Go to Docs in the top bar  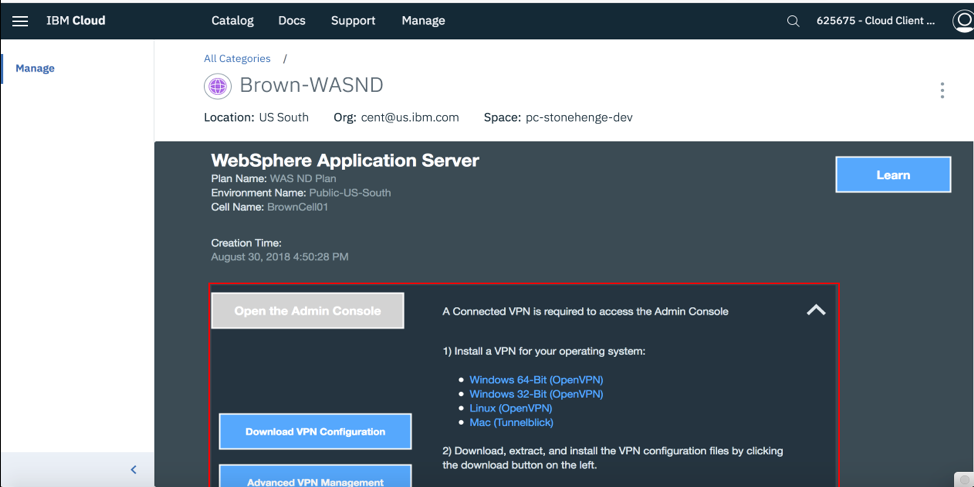pyautogui.click(x=292, y=21)
